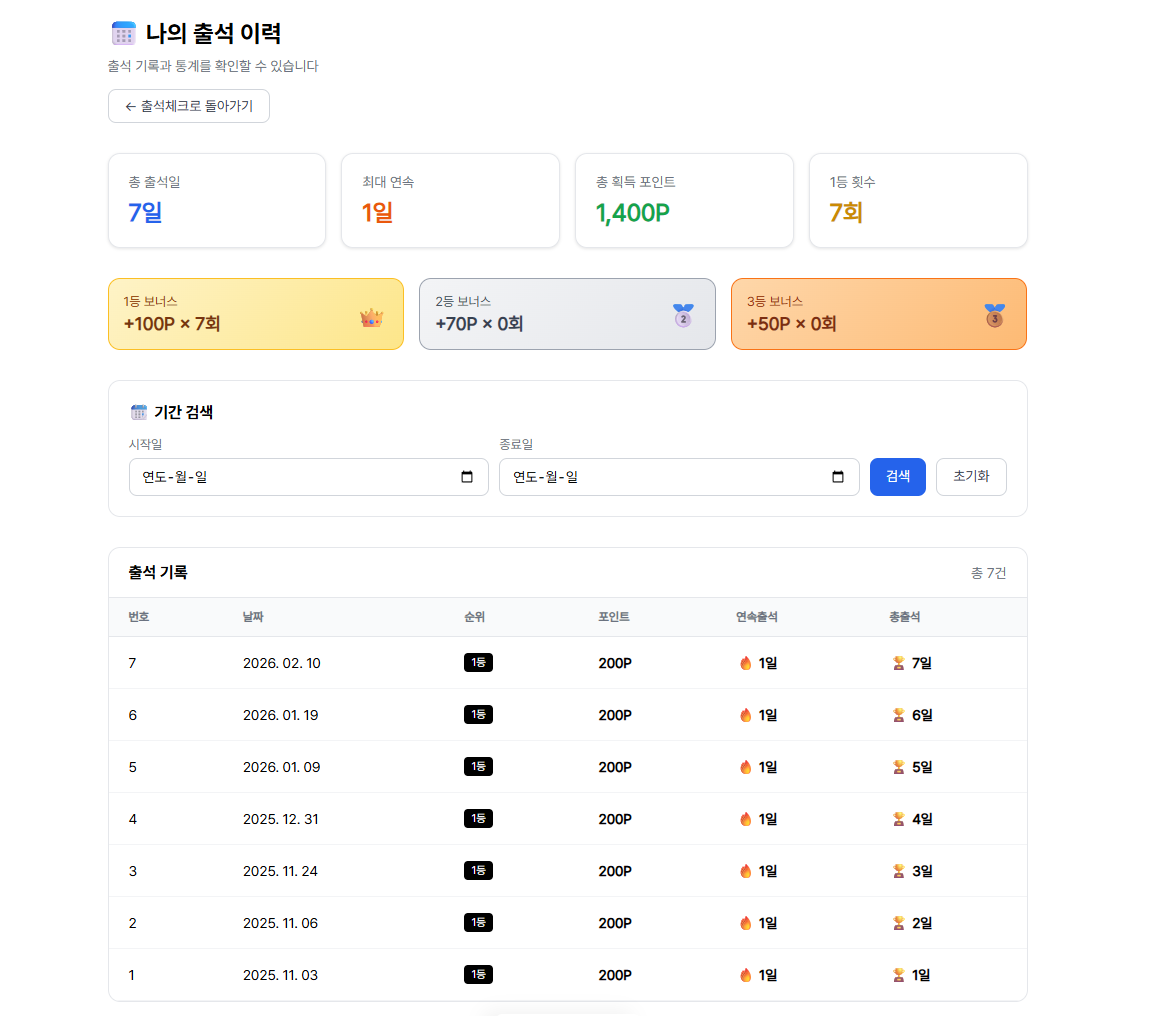Click the 날짜 column header
This screenshot has width=1163, height=1016.
(253, 617)
